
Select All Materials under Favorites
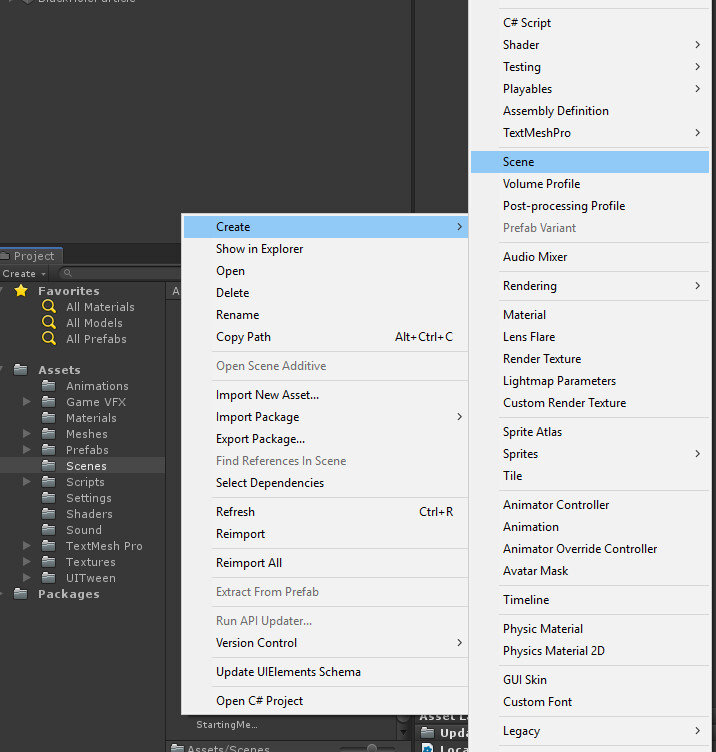coord(100,306)
